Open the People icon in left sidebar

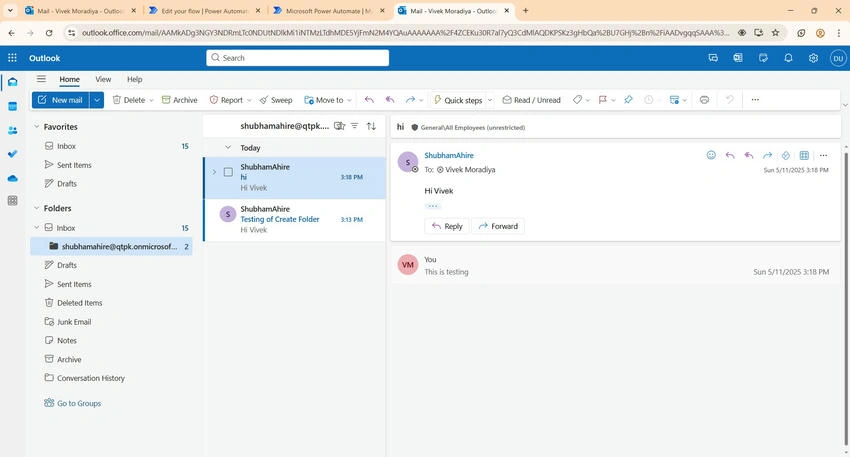pyautogui.click(x=12, y=131)
